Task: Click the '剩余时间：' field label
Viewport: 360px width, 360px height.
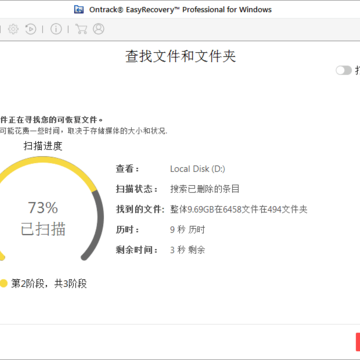Action: click(x=137, y=250)
